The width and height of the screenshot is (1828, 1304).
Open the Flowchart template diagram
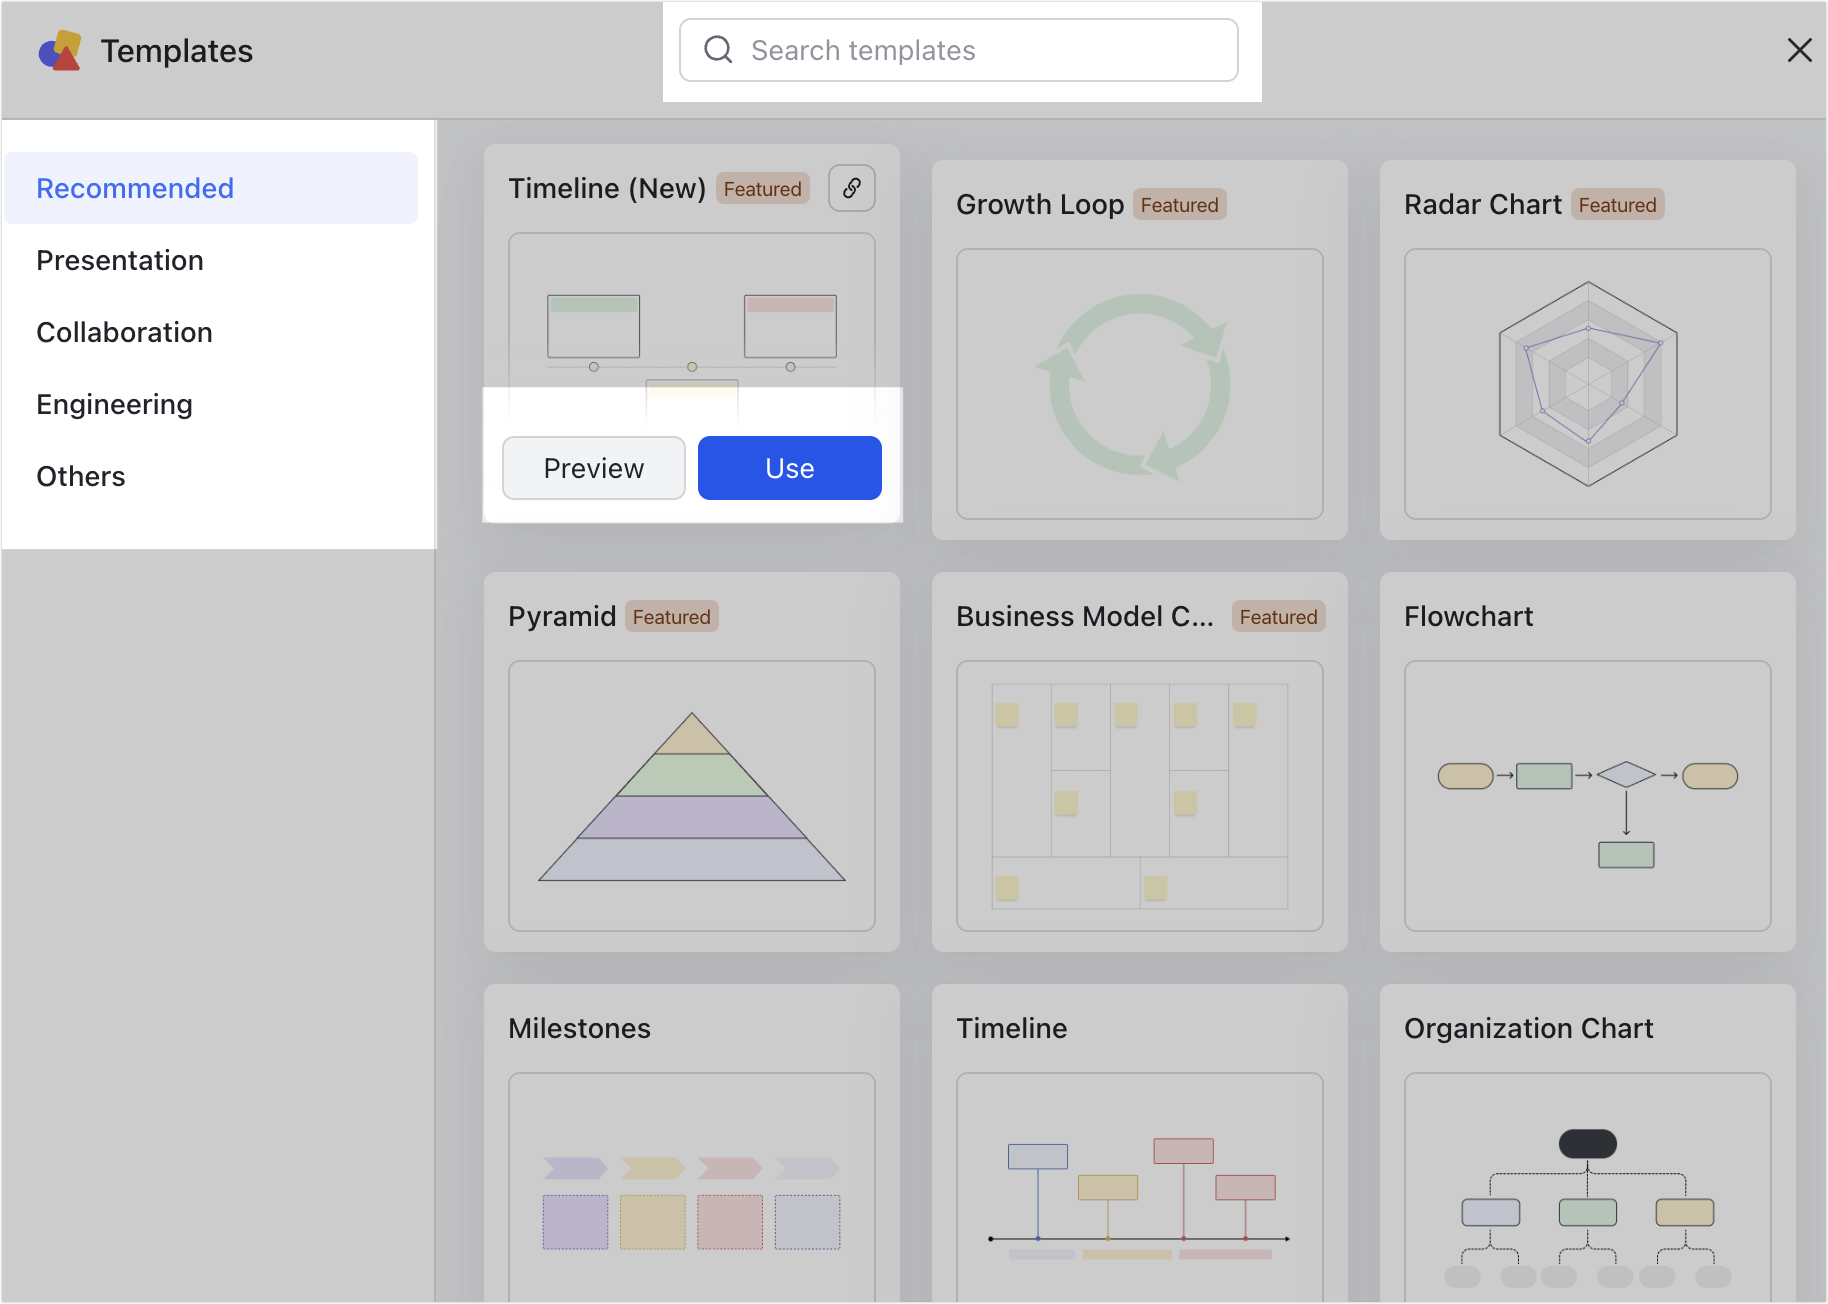click(1586, 797)
